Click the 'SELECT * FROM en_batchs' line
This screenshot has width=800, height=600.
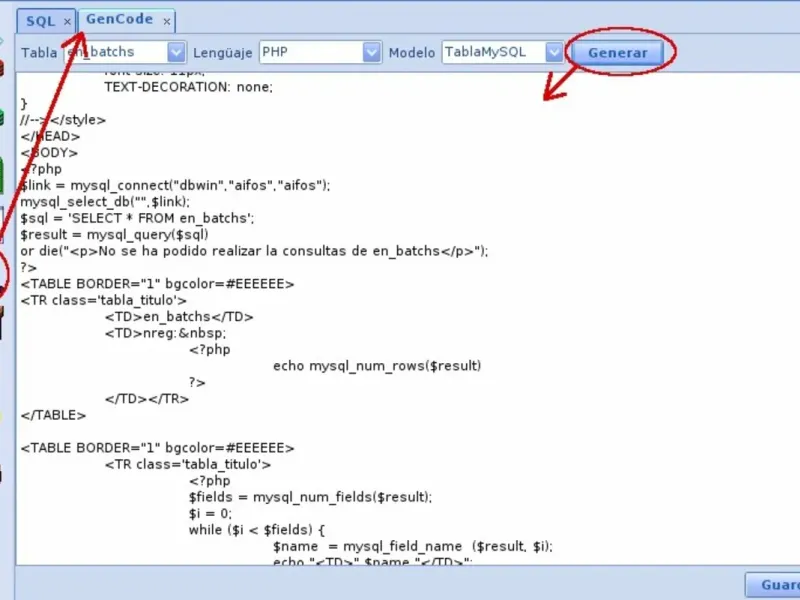tap(137, 218)
